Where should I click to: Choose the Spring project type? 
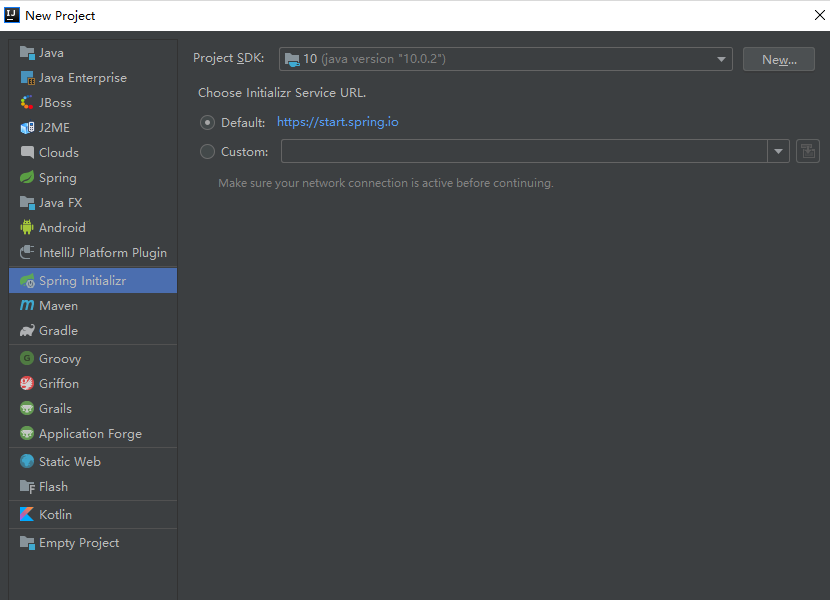click(x=93, y=177)
